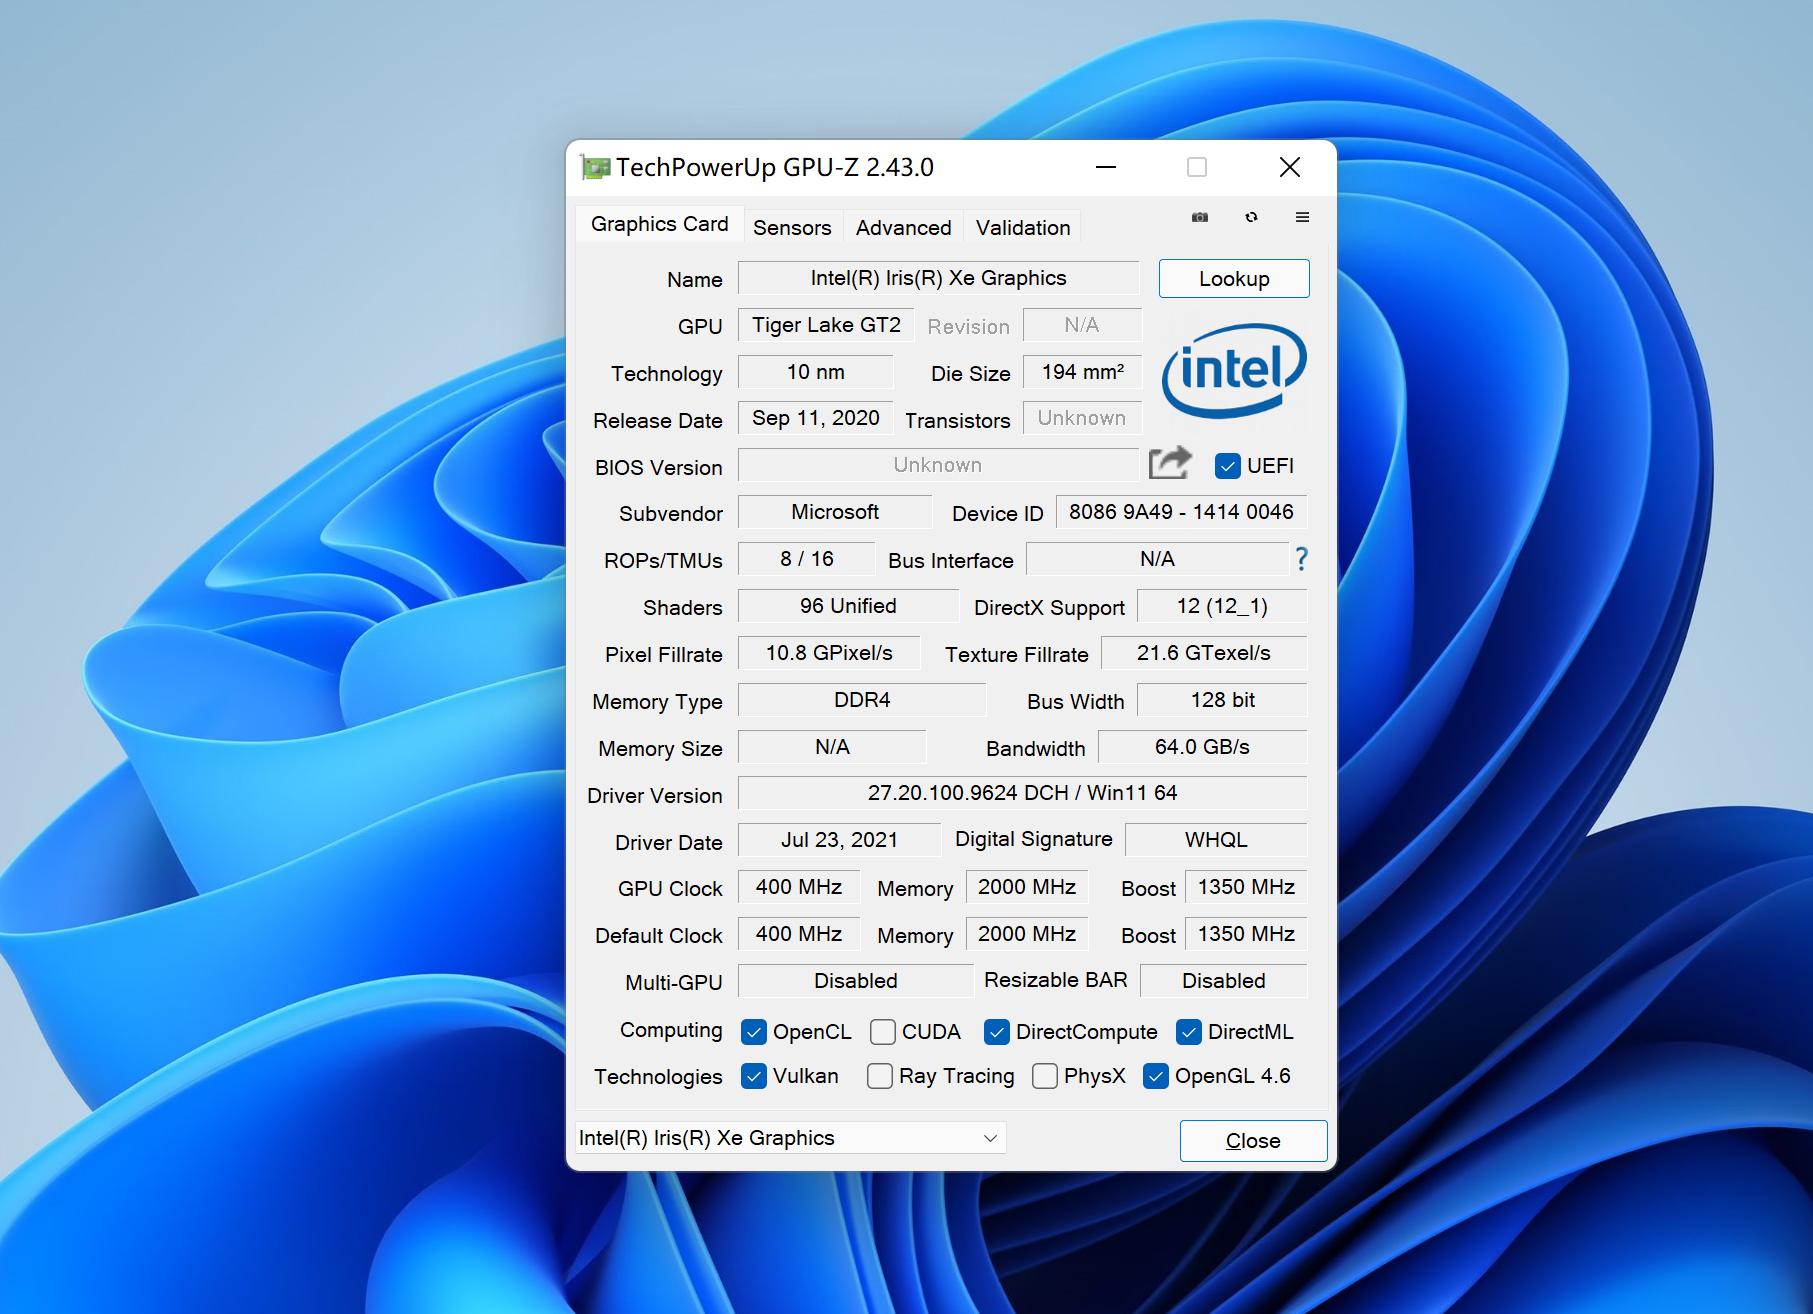This screenshot has height=1314, width=1813.
Task: Click the GPU-Z title bar app icon
Action: tap(595, 168)
